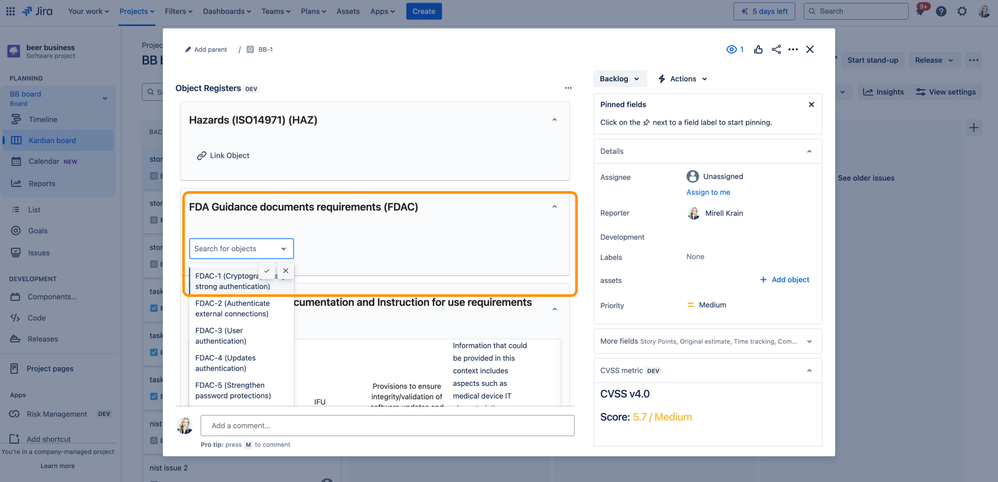
Task: Click Add shortcut in sidebar
Action: tap(48, 439)
